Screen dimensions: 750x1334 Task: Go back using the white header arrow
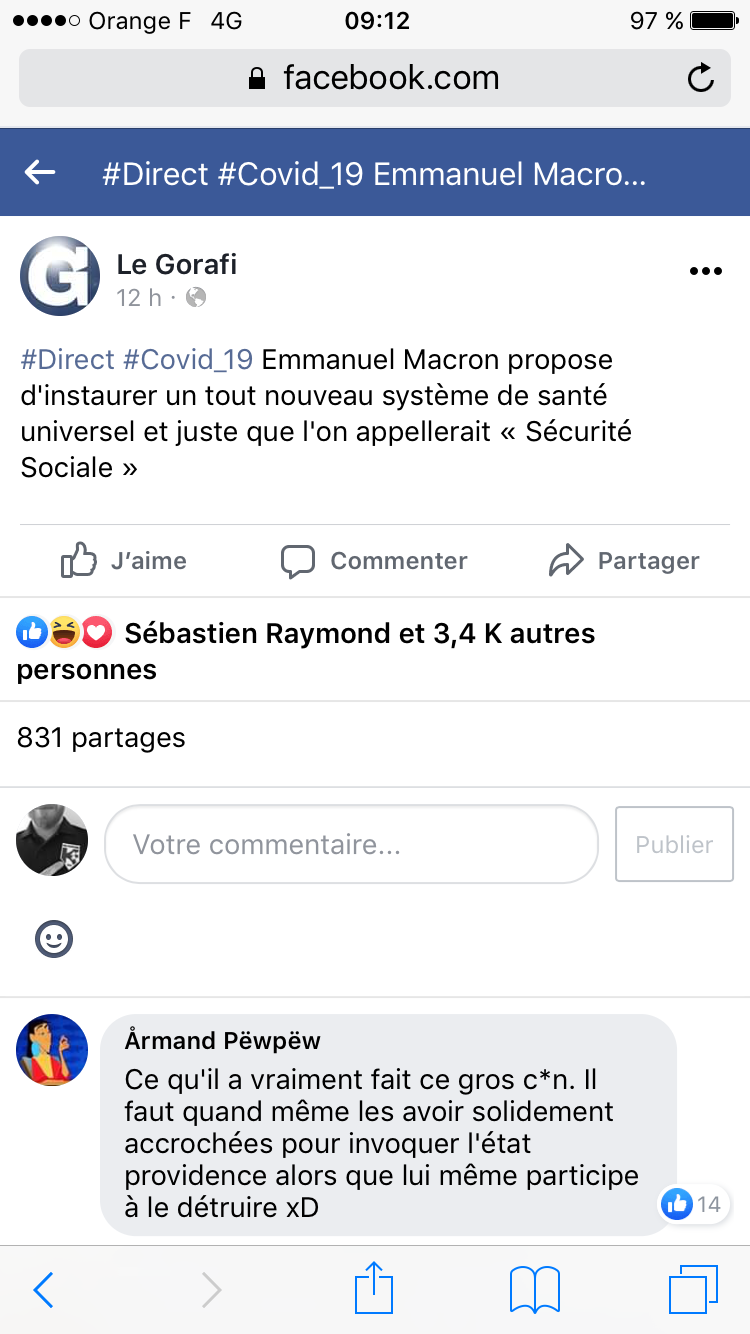tap(40, 173)
